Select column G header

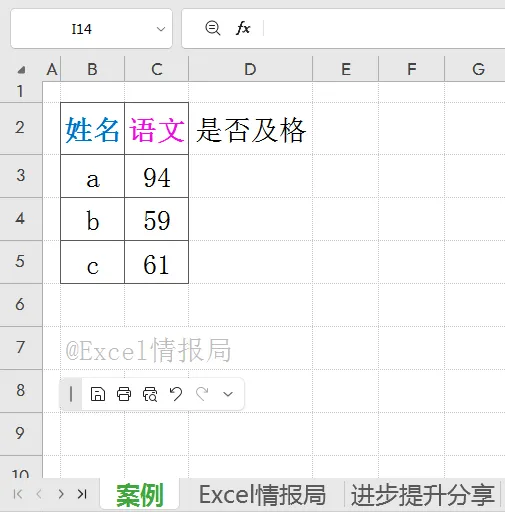(x=475, y=69)
